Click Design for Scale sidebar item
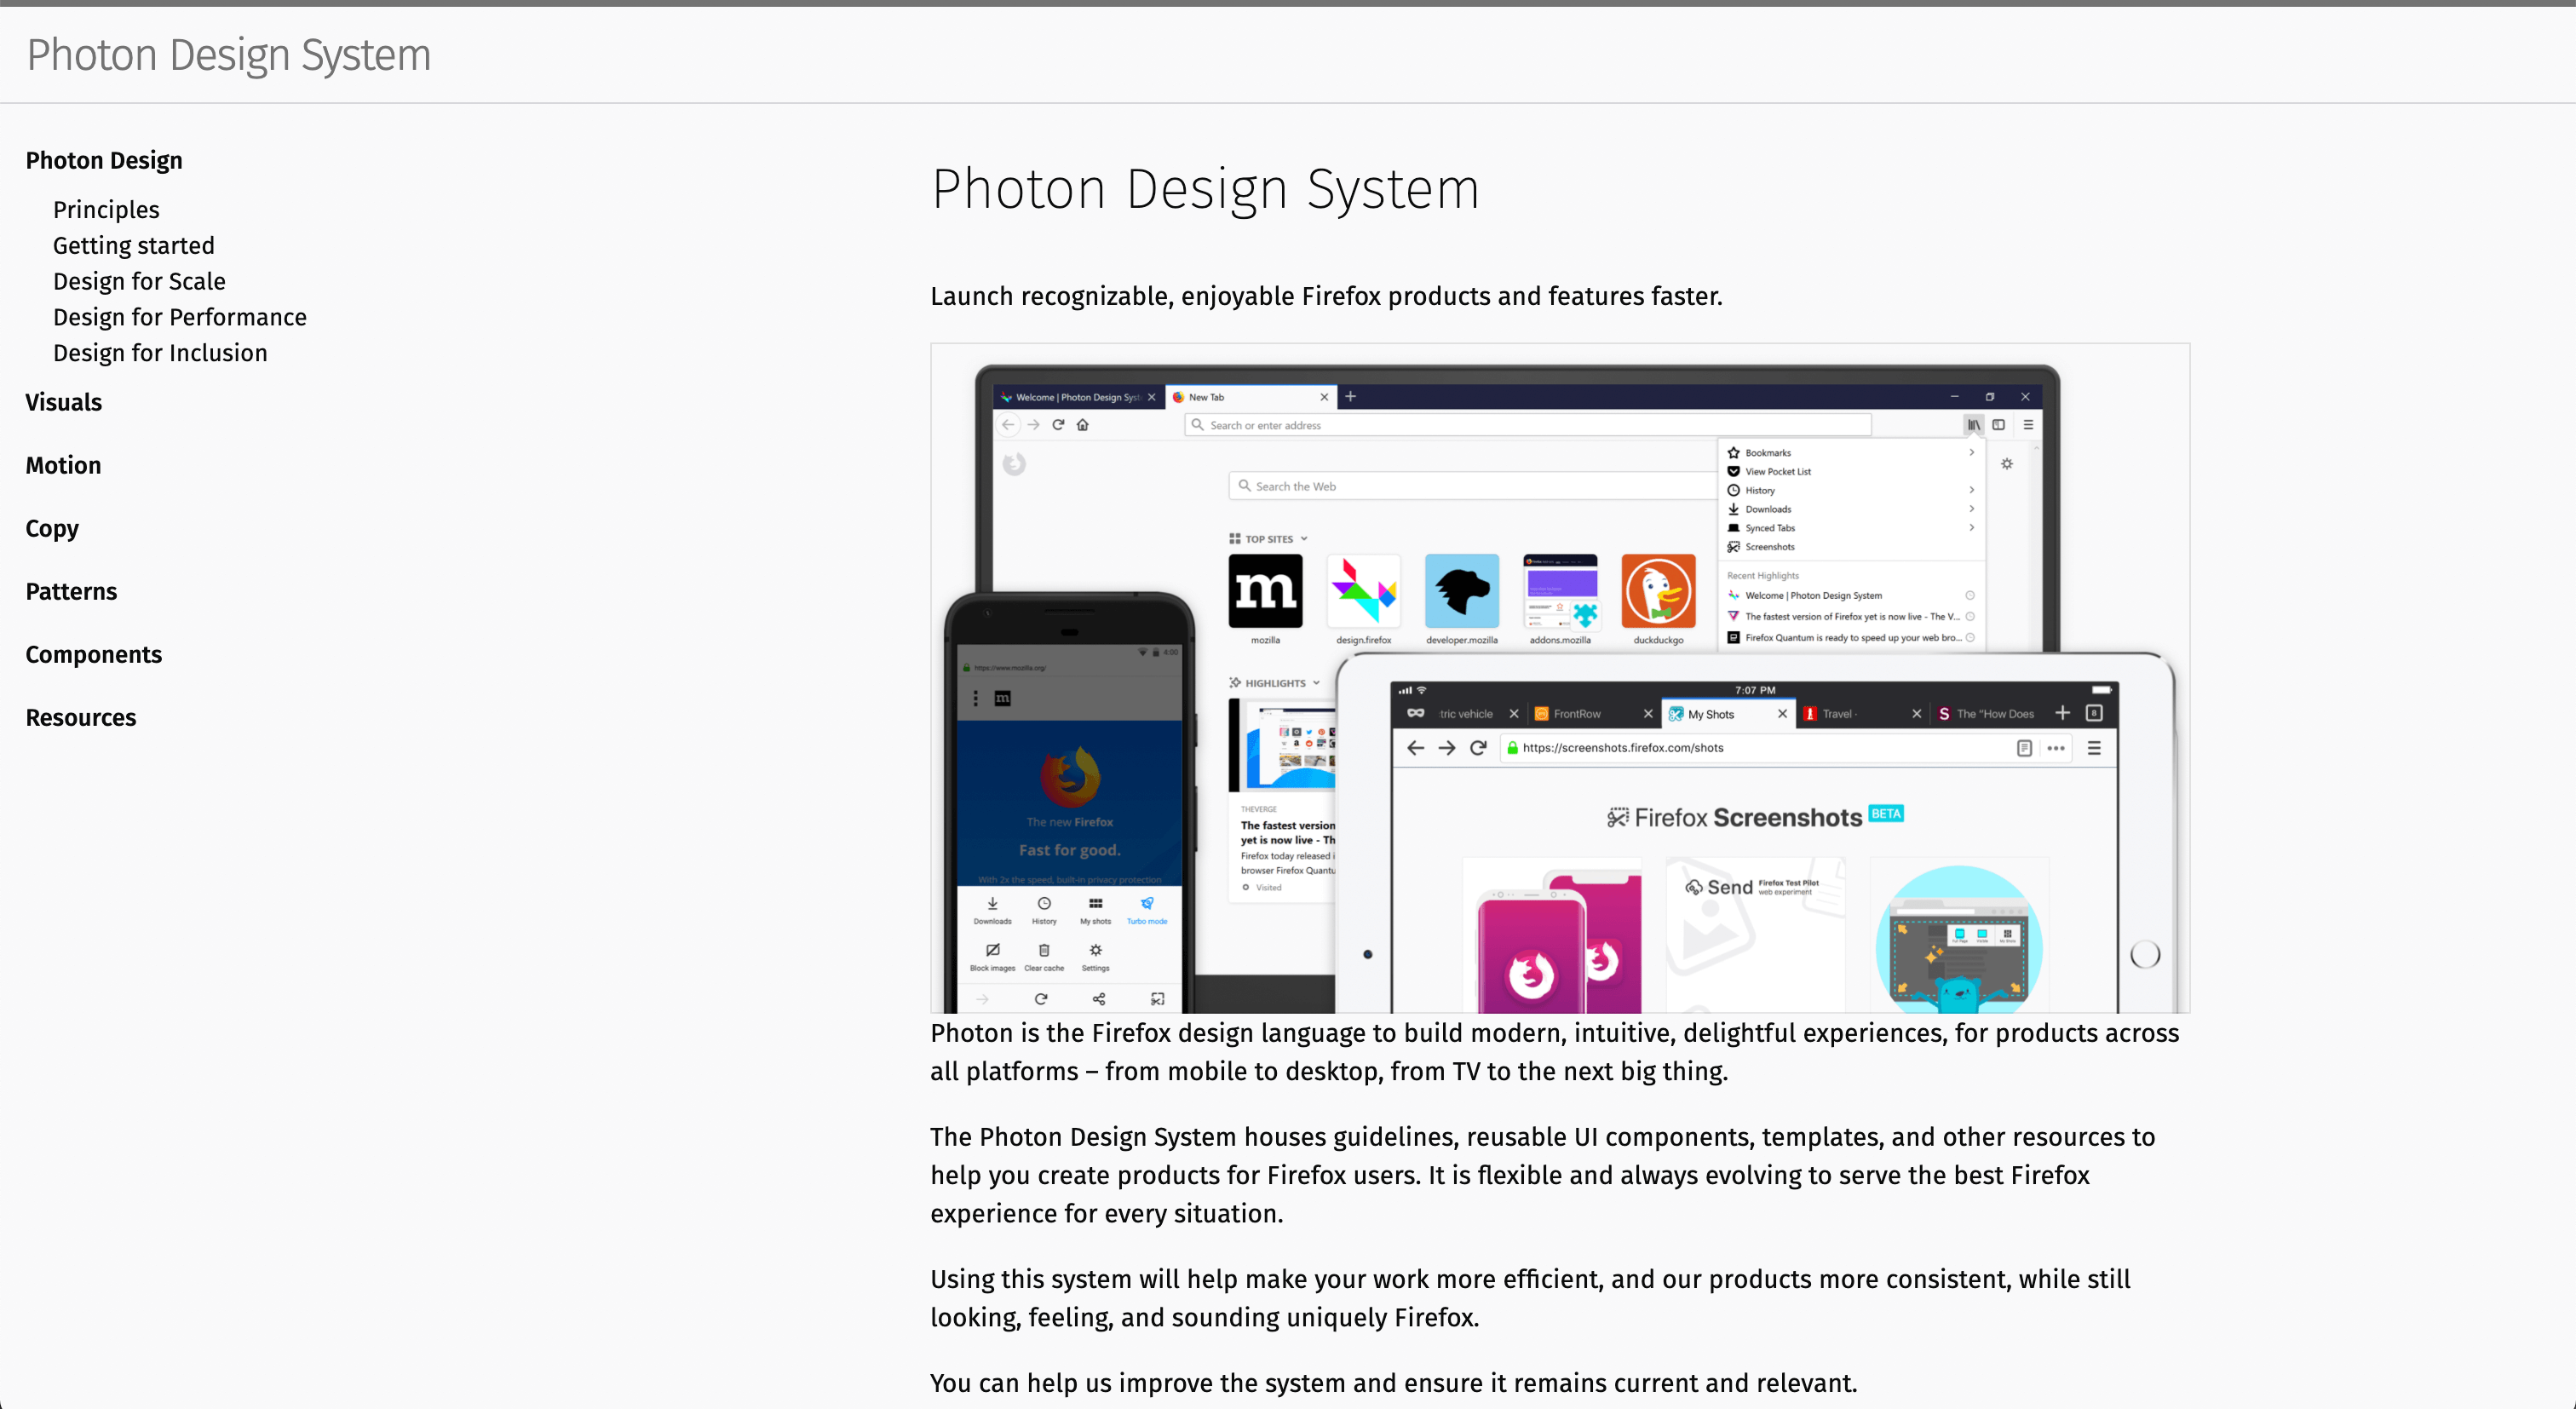The width and height of the screenshot is (2576, 1409). point(139,281)
